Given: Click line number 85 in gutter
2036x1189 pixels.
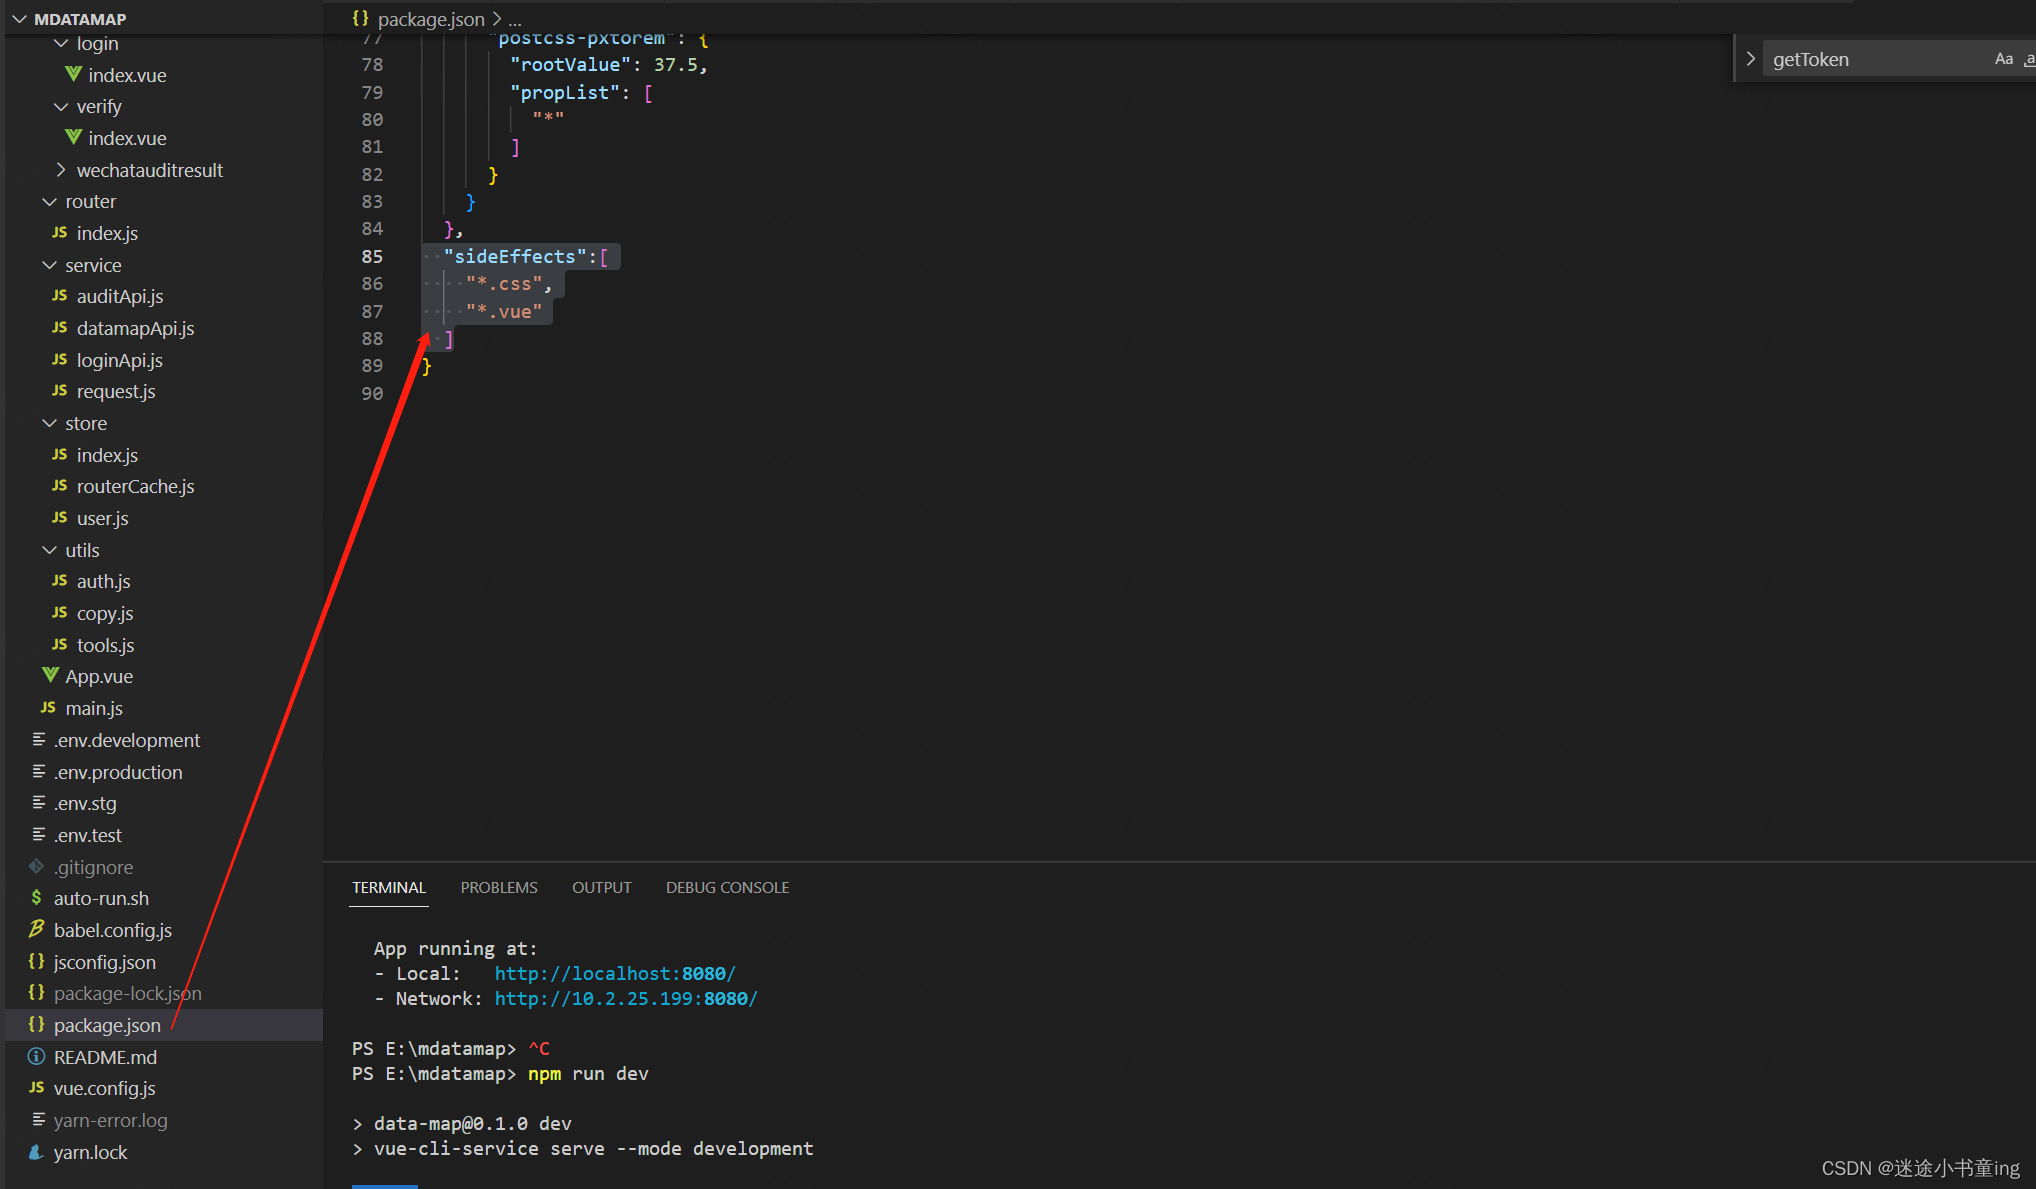Looking at the screenshot, I should 372,257.
